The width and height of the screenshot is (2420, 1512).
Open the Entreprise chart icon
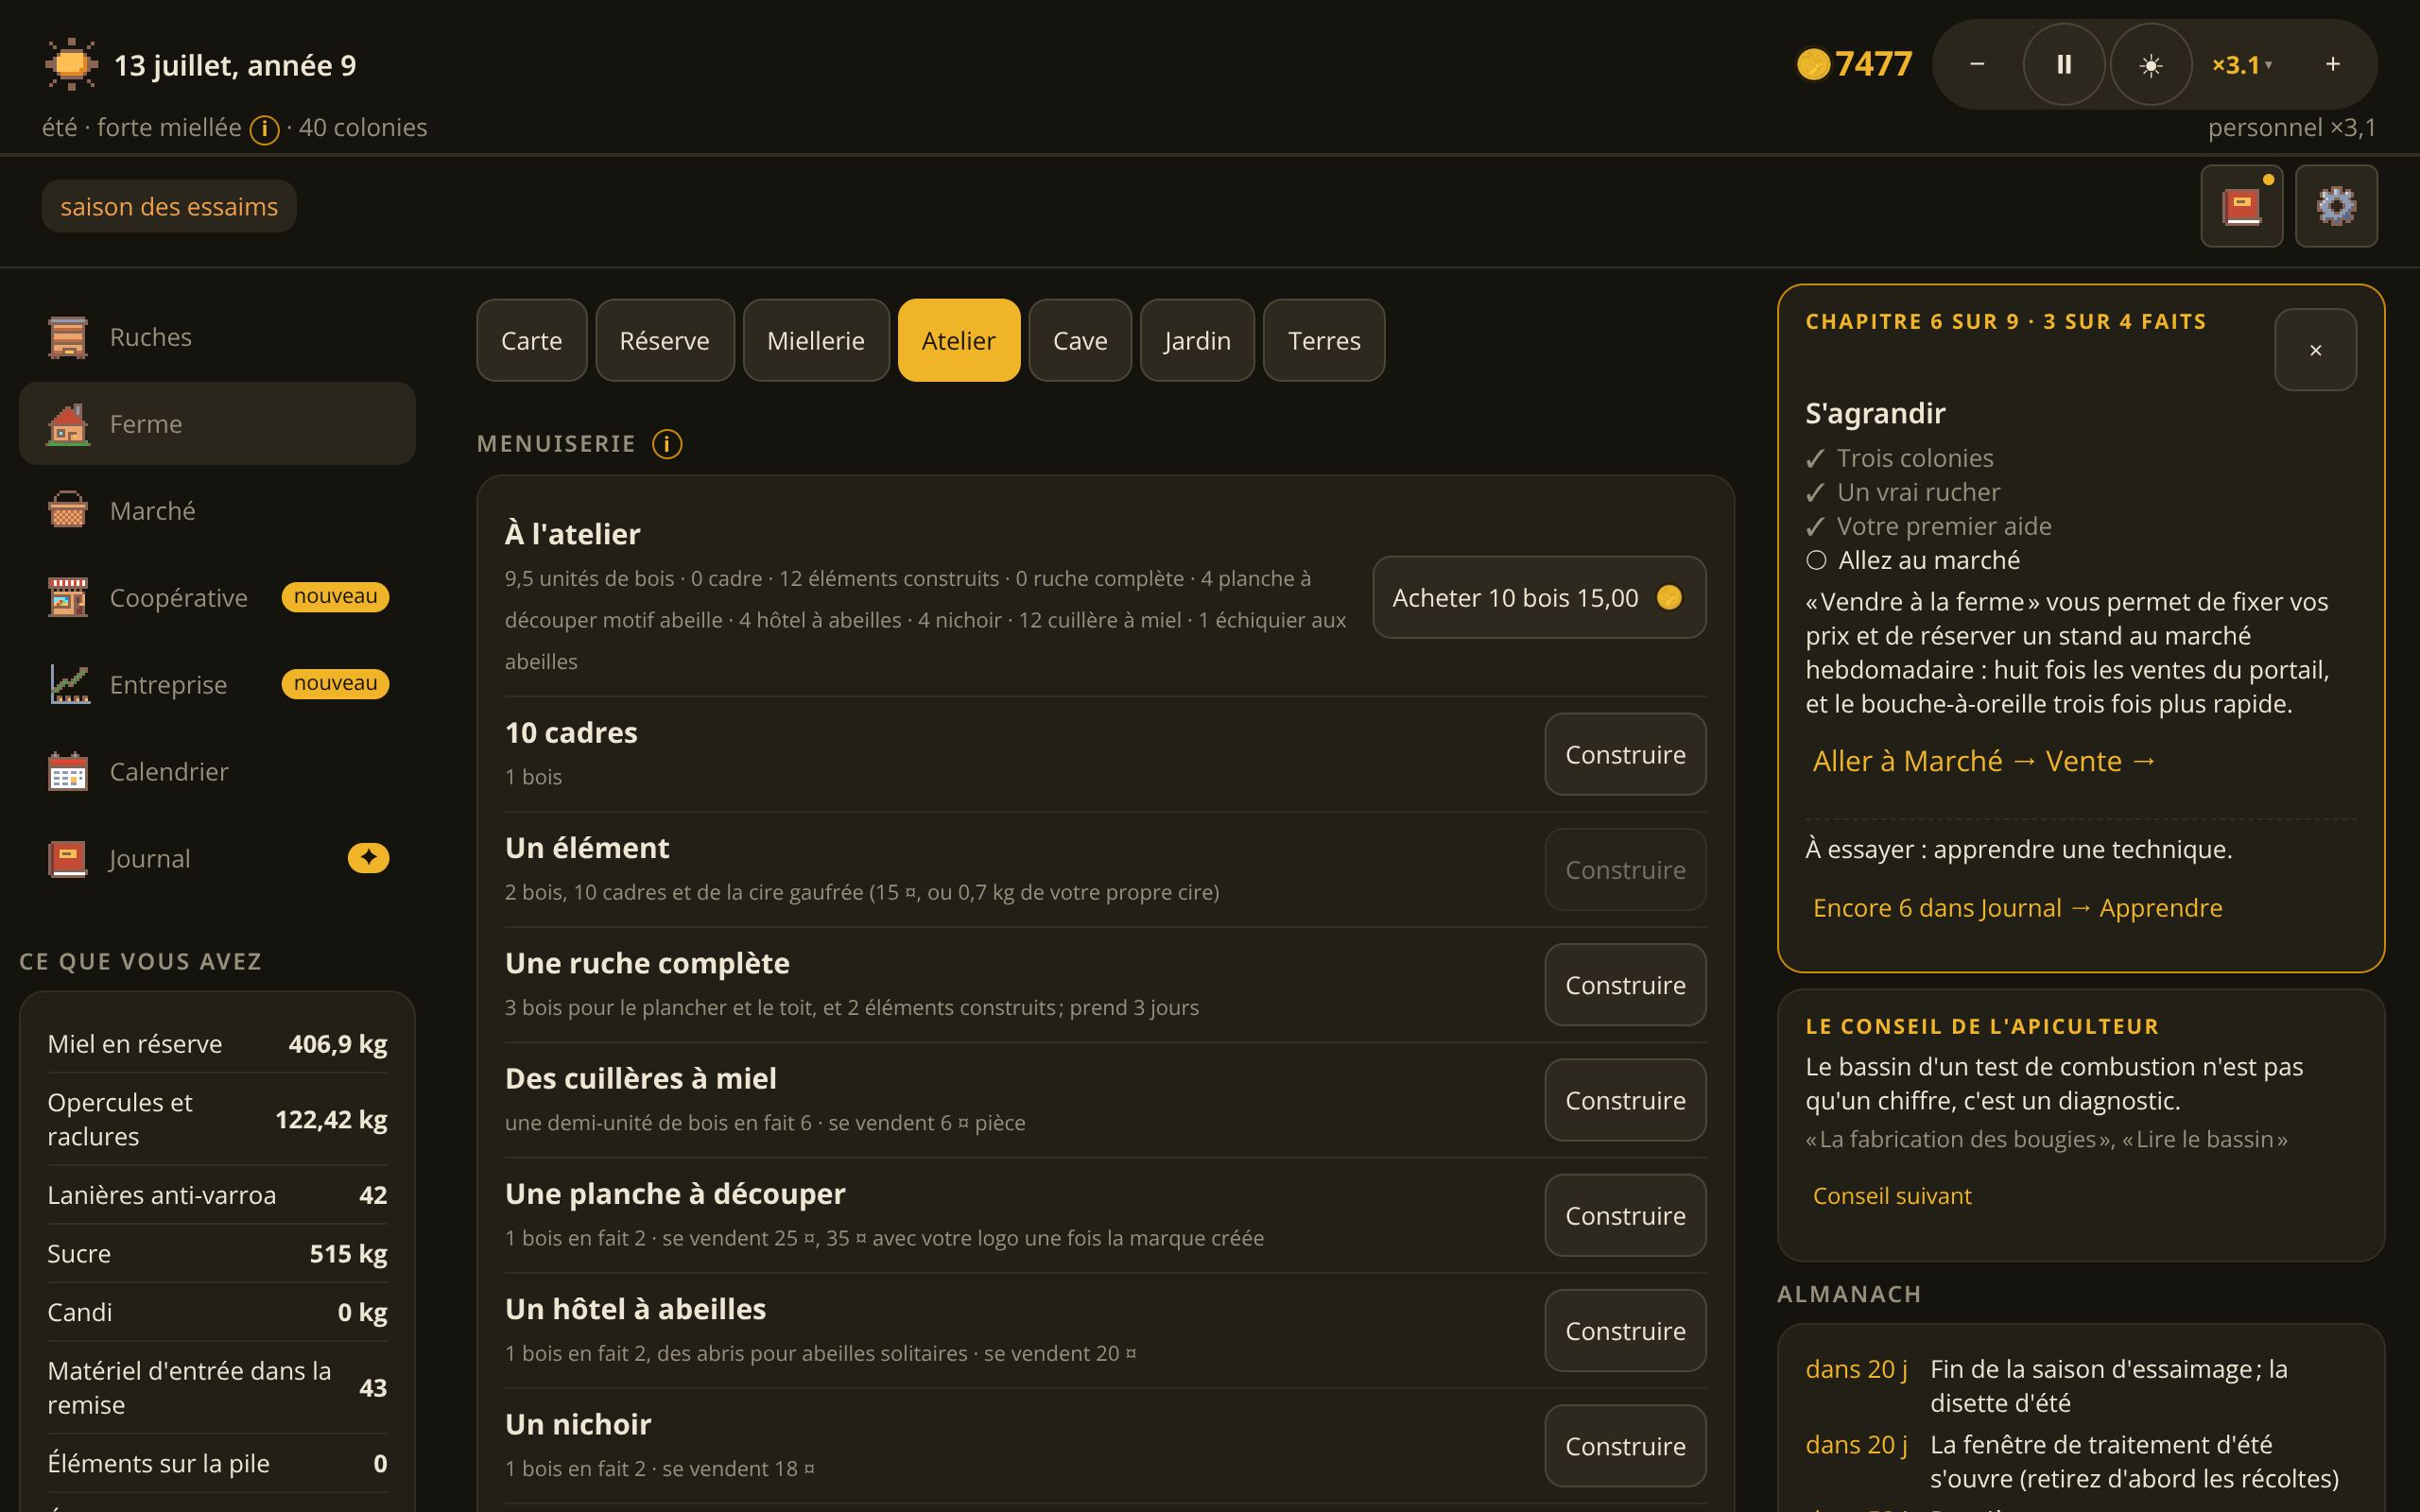(x=68, y=685)
